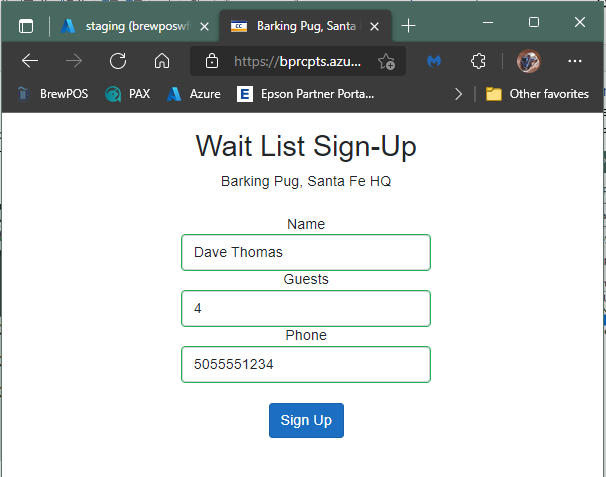The image size is (606, 477).
Task: Open the PAX favorite
Action: pyautogui.click(x=128, y=94)
